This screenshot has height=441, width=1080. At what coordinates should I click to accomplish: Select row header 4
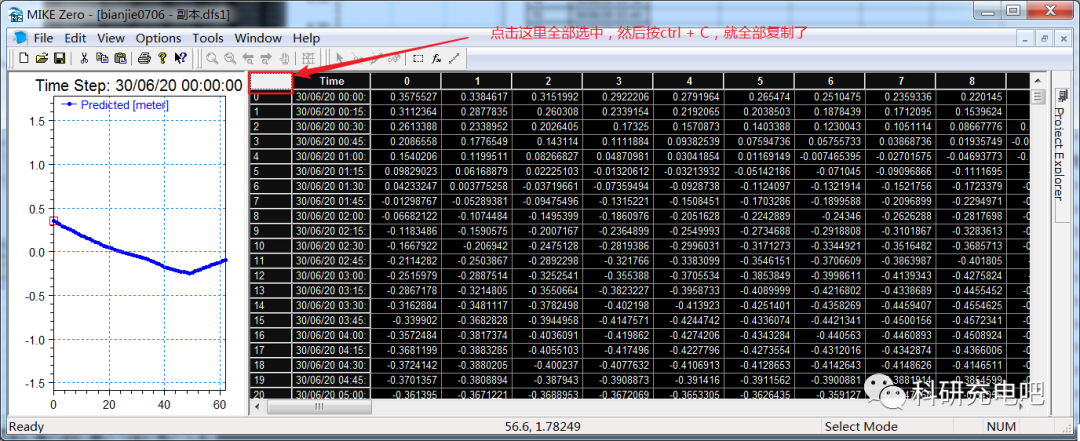coord(271,157)
